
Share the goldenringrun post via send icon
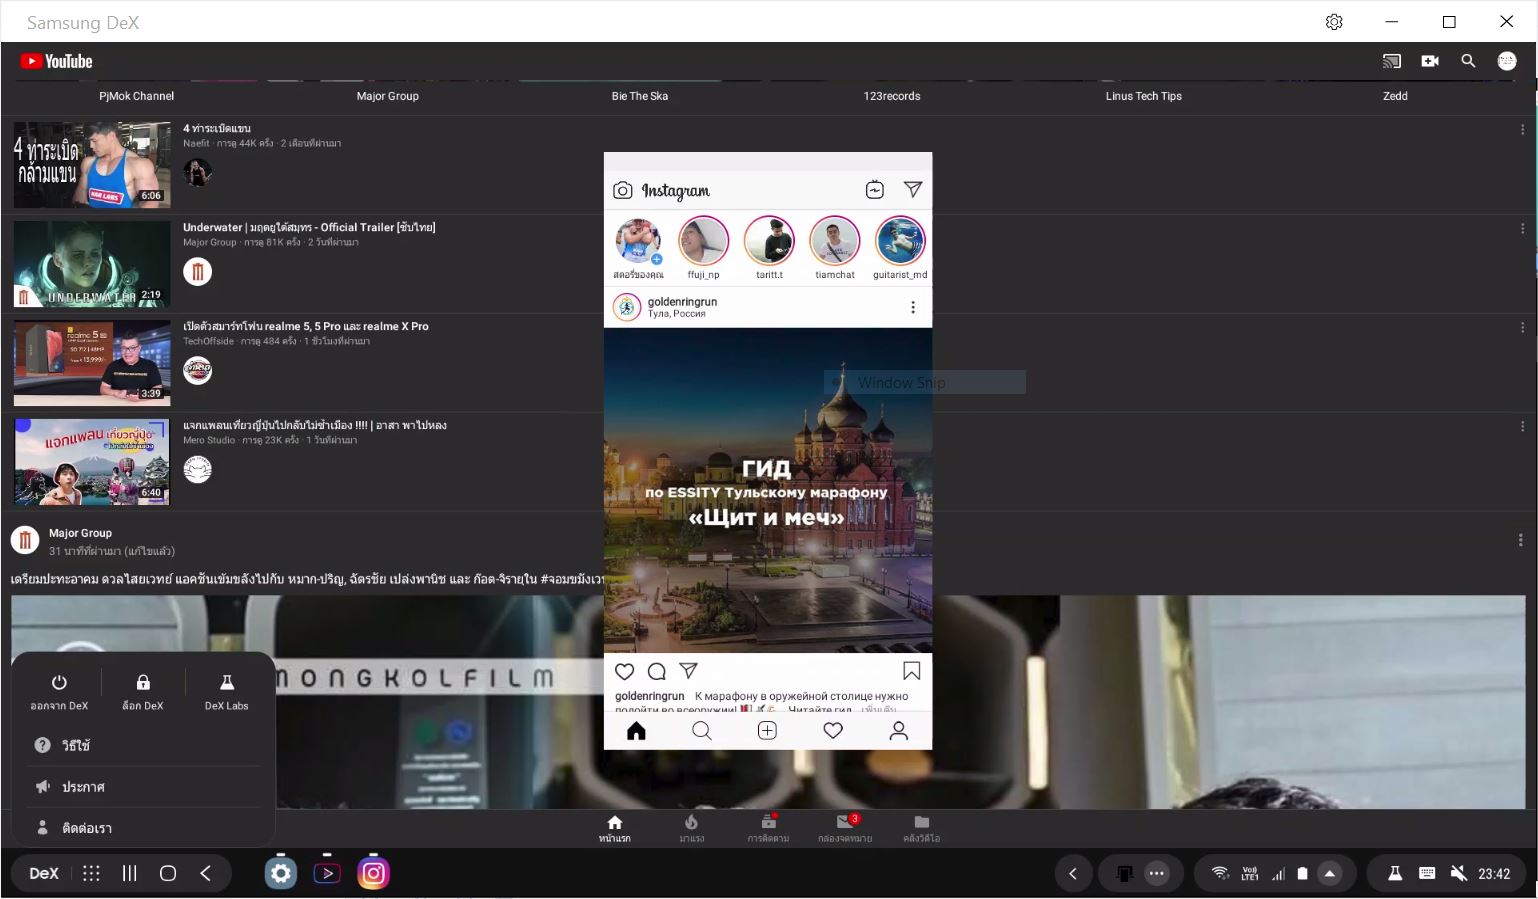tap(688, 670)
